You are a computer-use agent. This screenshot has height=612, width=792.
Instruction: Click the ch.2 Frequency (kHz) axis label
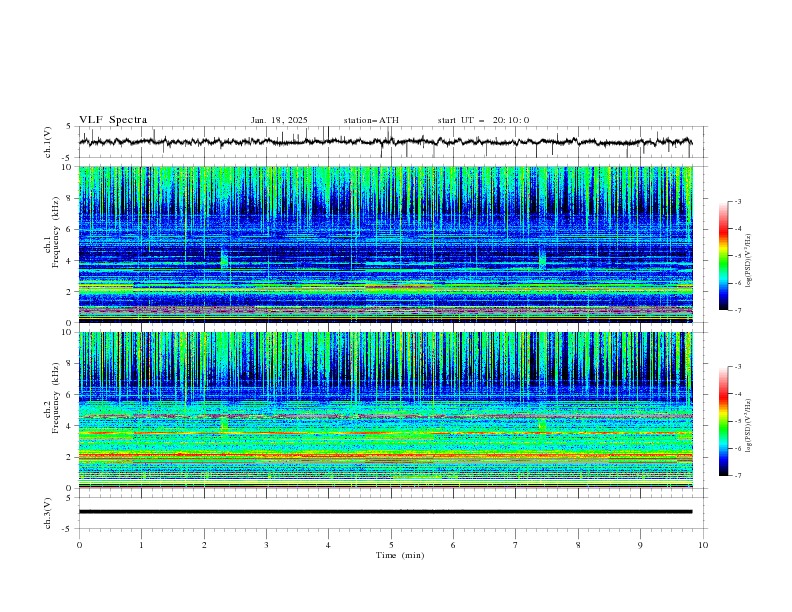pos(52,397)
